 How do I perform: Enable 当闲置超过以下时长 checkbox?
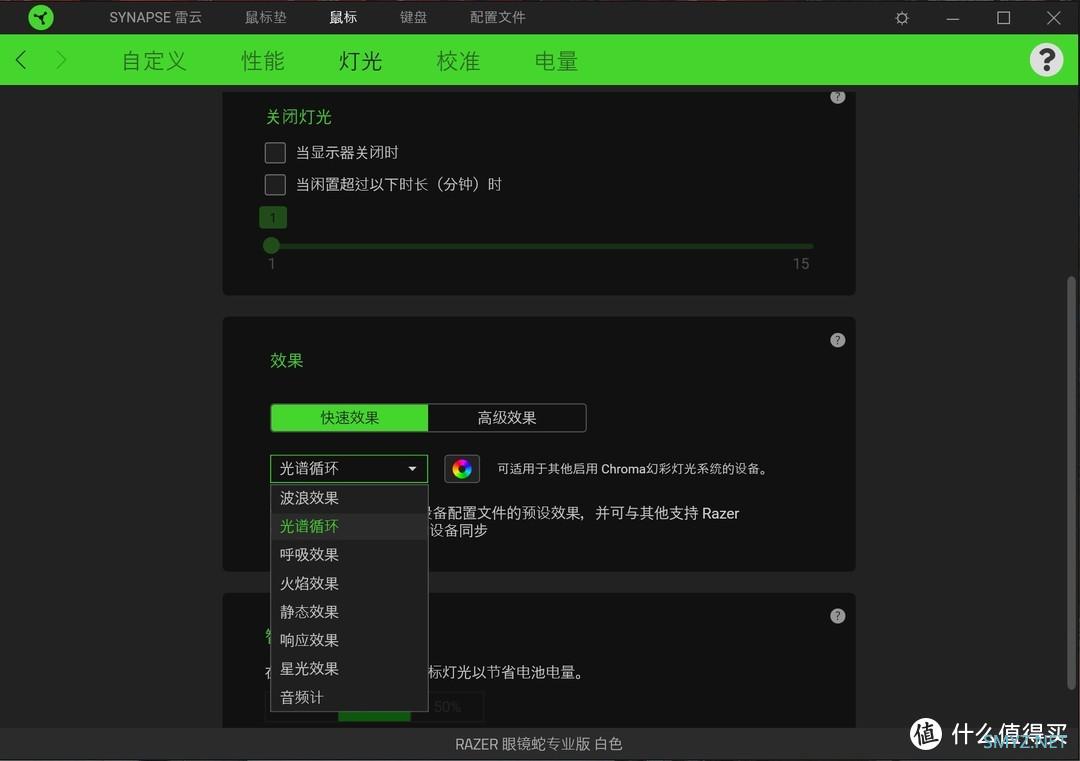point(275,184)
